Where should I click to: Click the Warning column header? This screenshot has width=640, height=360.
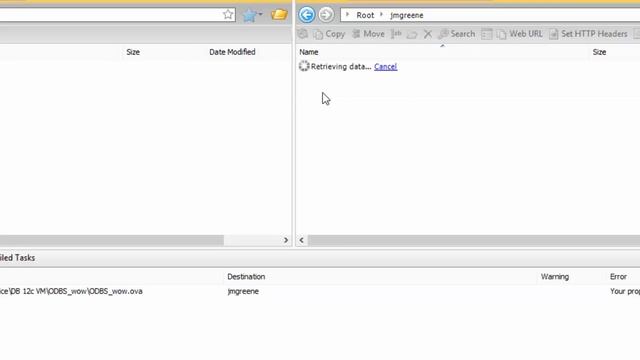[555, 276]
